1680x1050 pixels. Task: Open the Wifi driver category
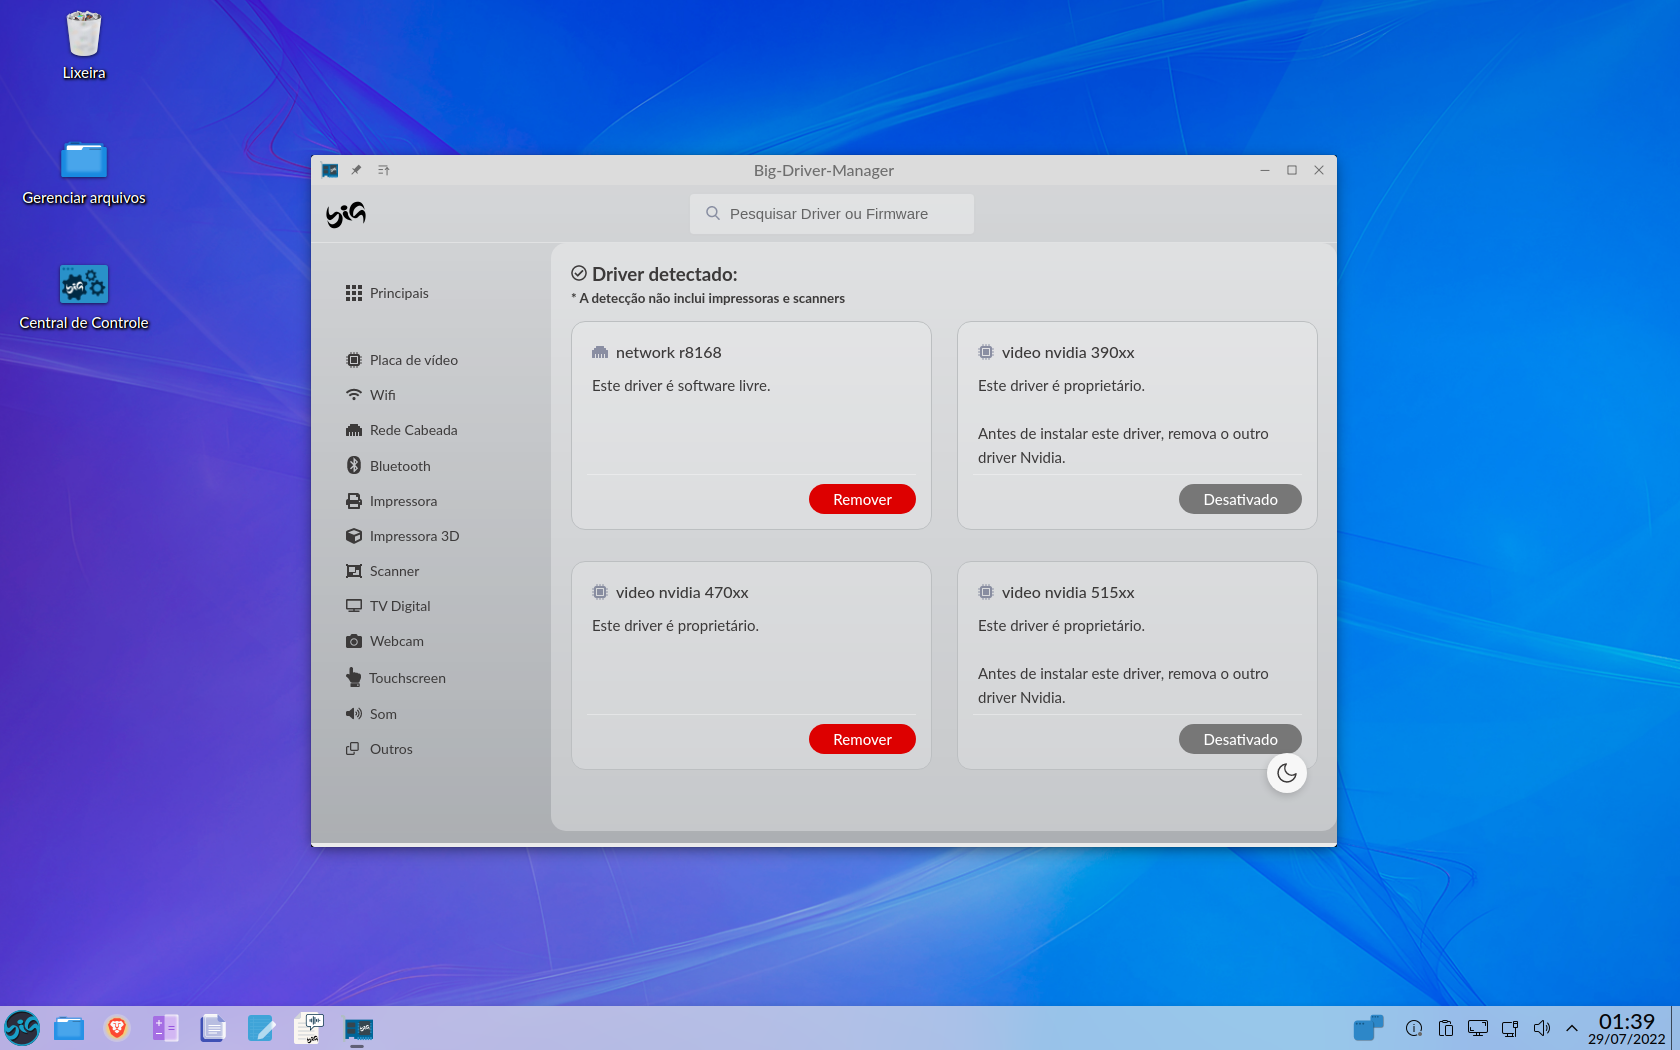[371, 395]
